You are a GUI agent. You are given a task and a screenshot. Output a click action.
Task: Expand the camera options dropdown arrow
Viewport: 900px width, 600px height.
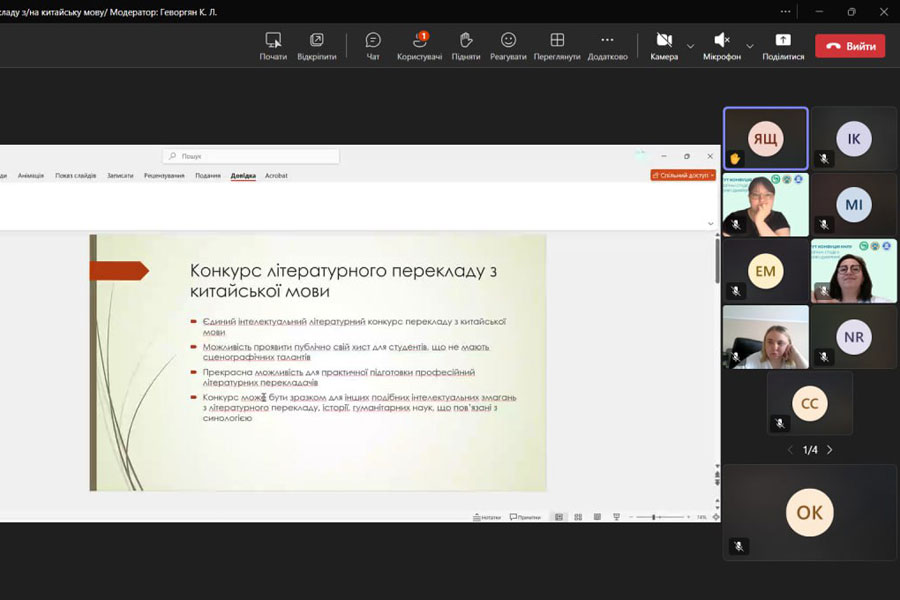click(x=690, y=46)
